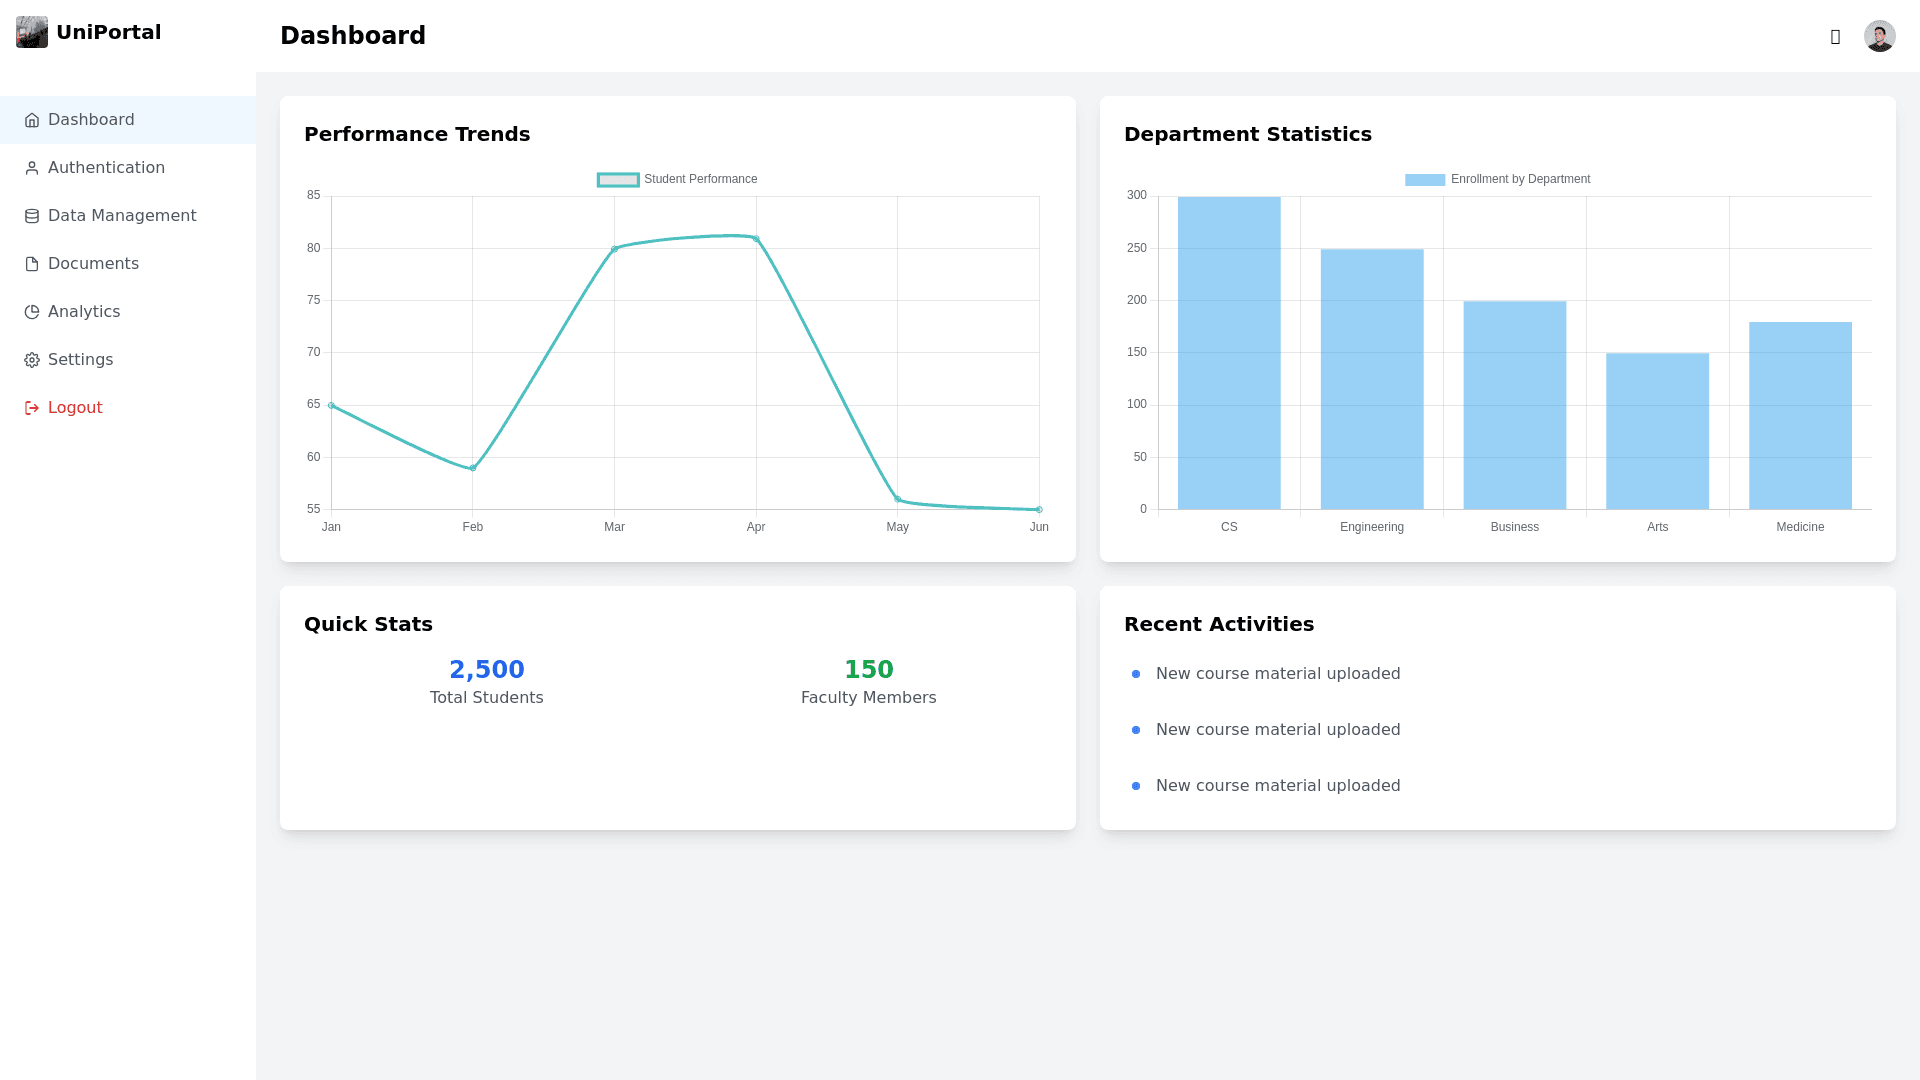Toggle the Student Performance legend entry
Screen dimensions: 1920x1080
tap(677, 179)
